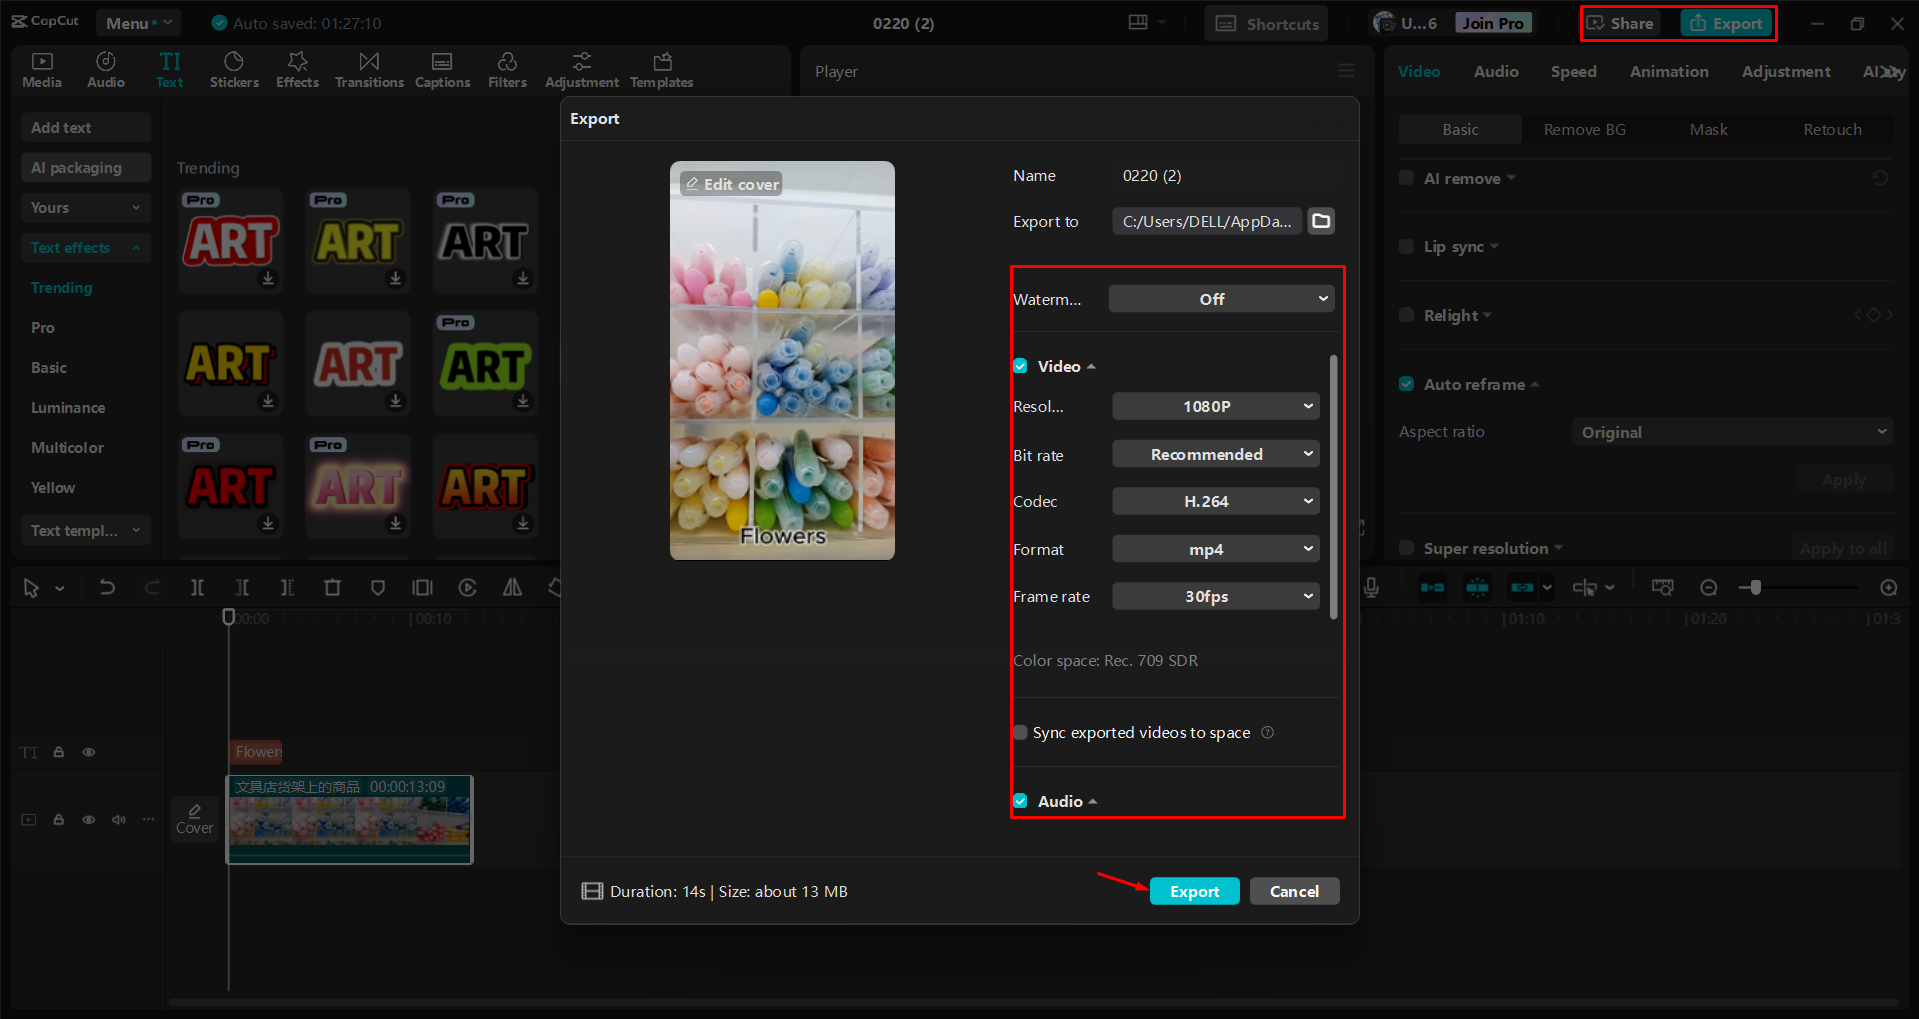
Task: Click the Export button in the dialog
Action: [x=1194, y=891]
